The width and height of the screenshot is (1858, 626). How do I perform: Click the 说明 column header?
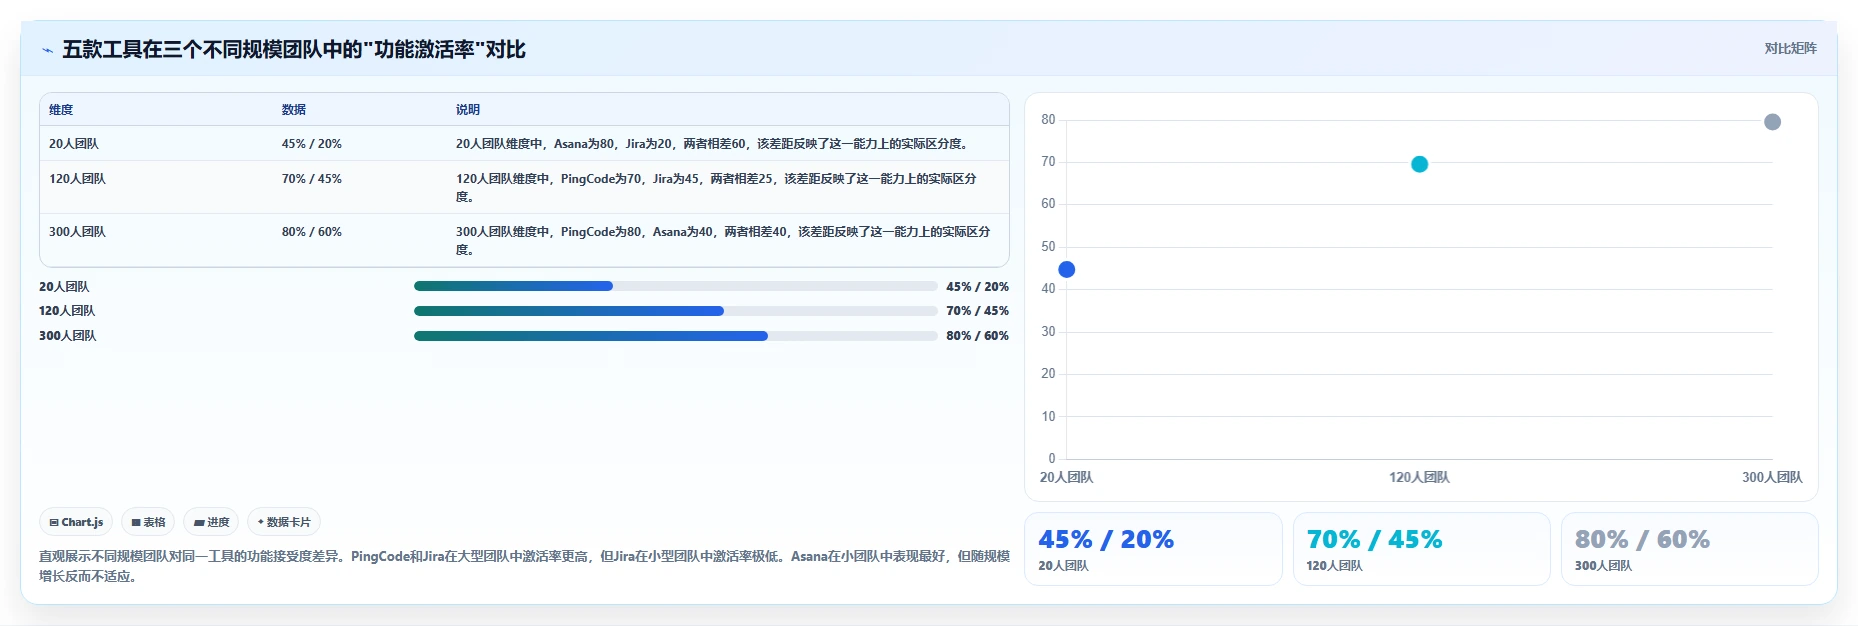468,110
